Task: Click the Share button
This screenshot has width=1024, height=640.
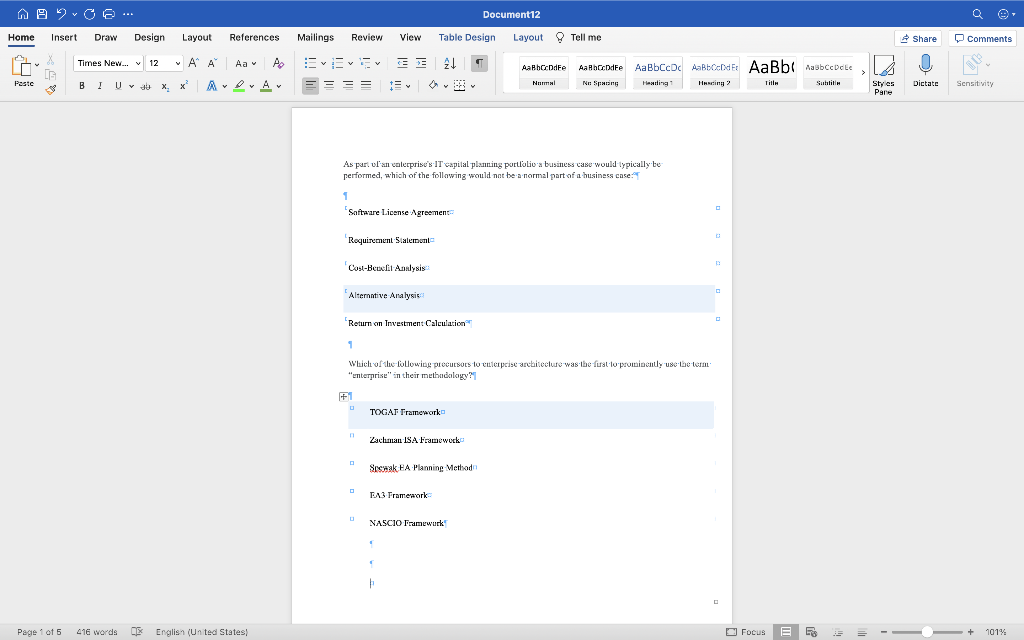Action: [x=917, y=38]
